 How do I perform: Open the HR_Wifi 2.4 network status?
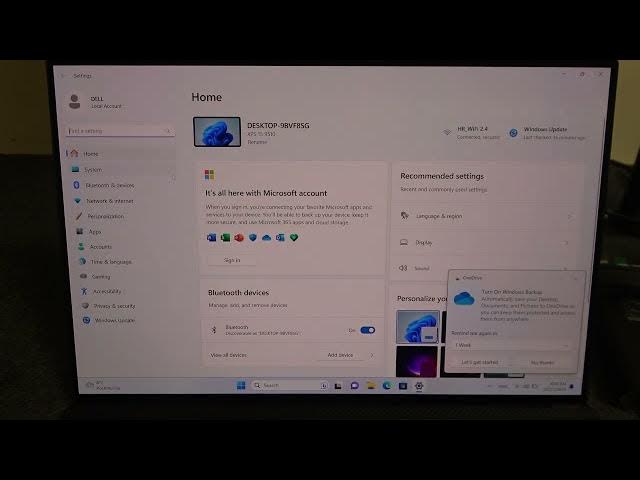471,133
